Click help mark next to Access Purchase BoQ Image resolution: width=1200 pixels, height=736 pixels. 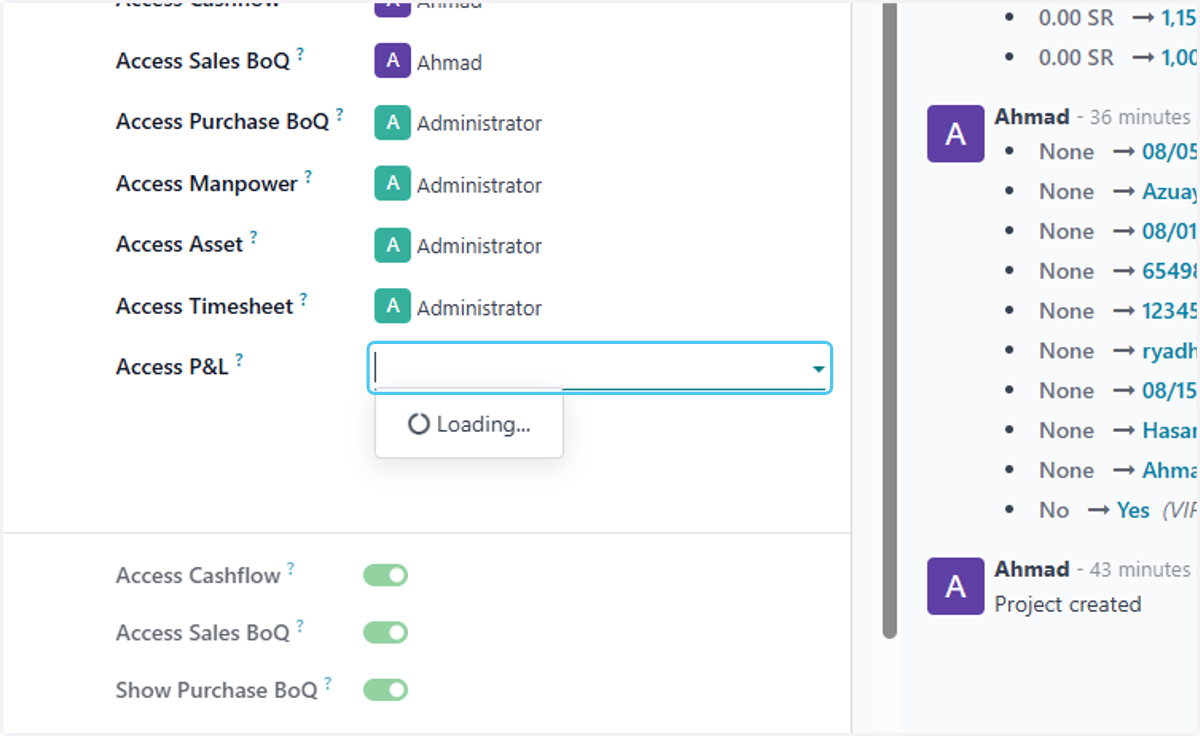coord(339,115)
